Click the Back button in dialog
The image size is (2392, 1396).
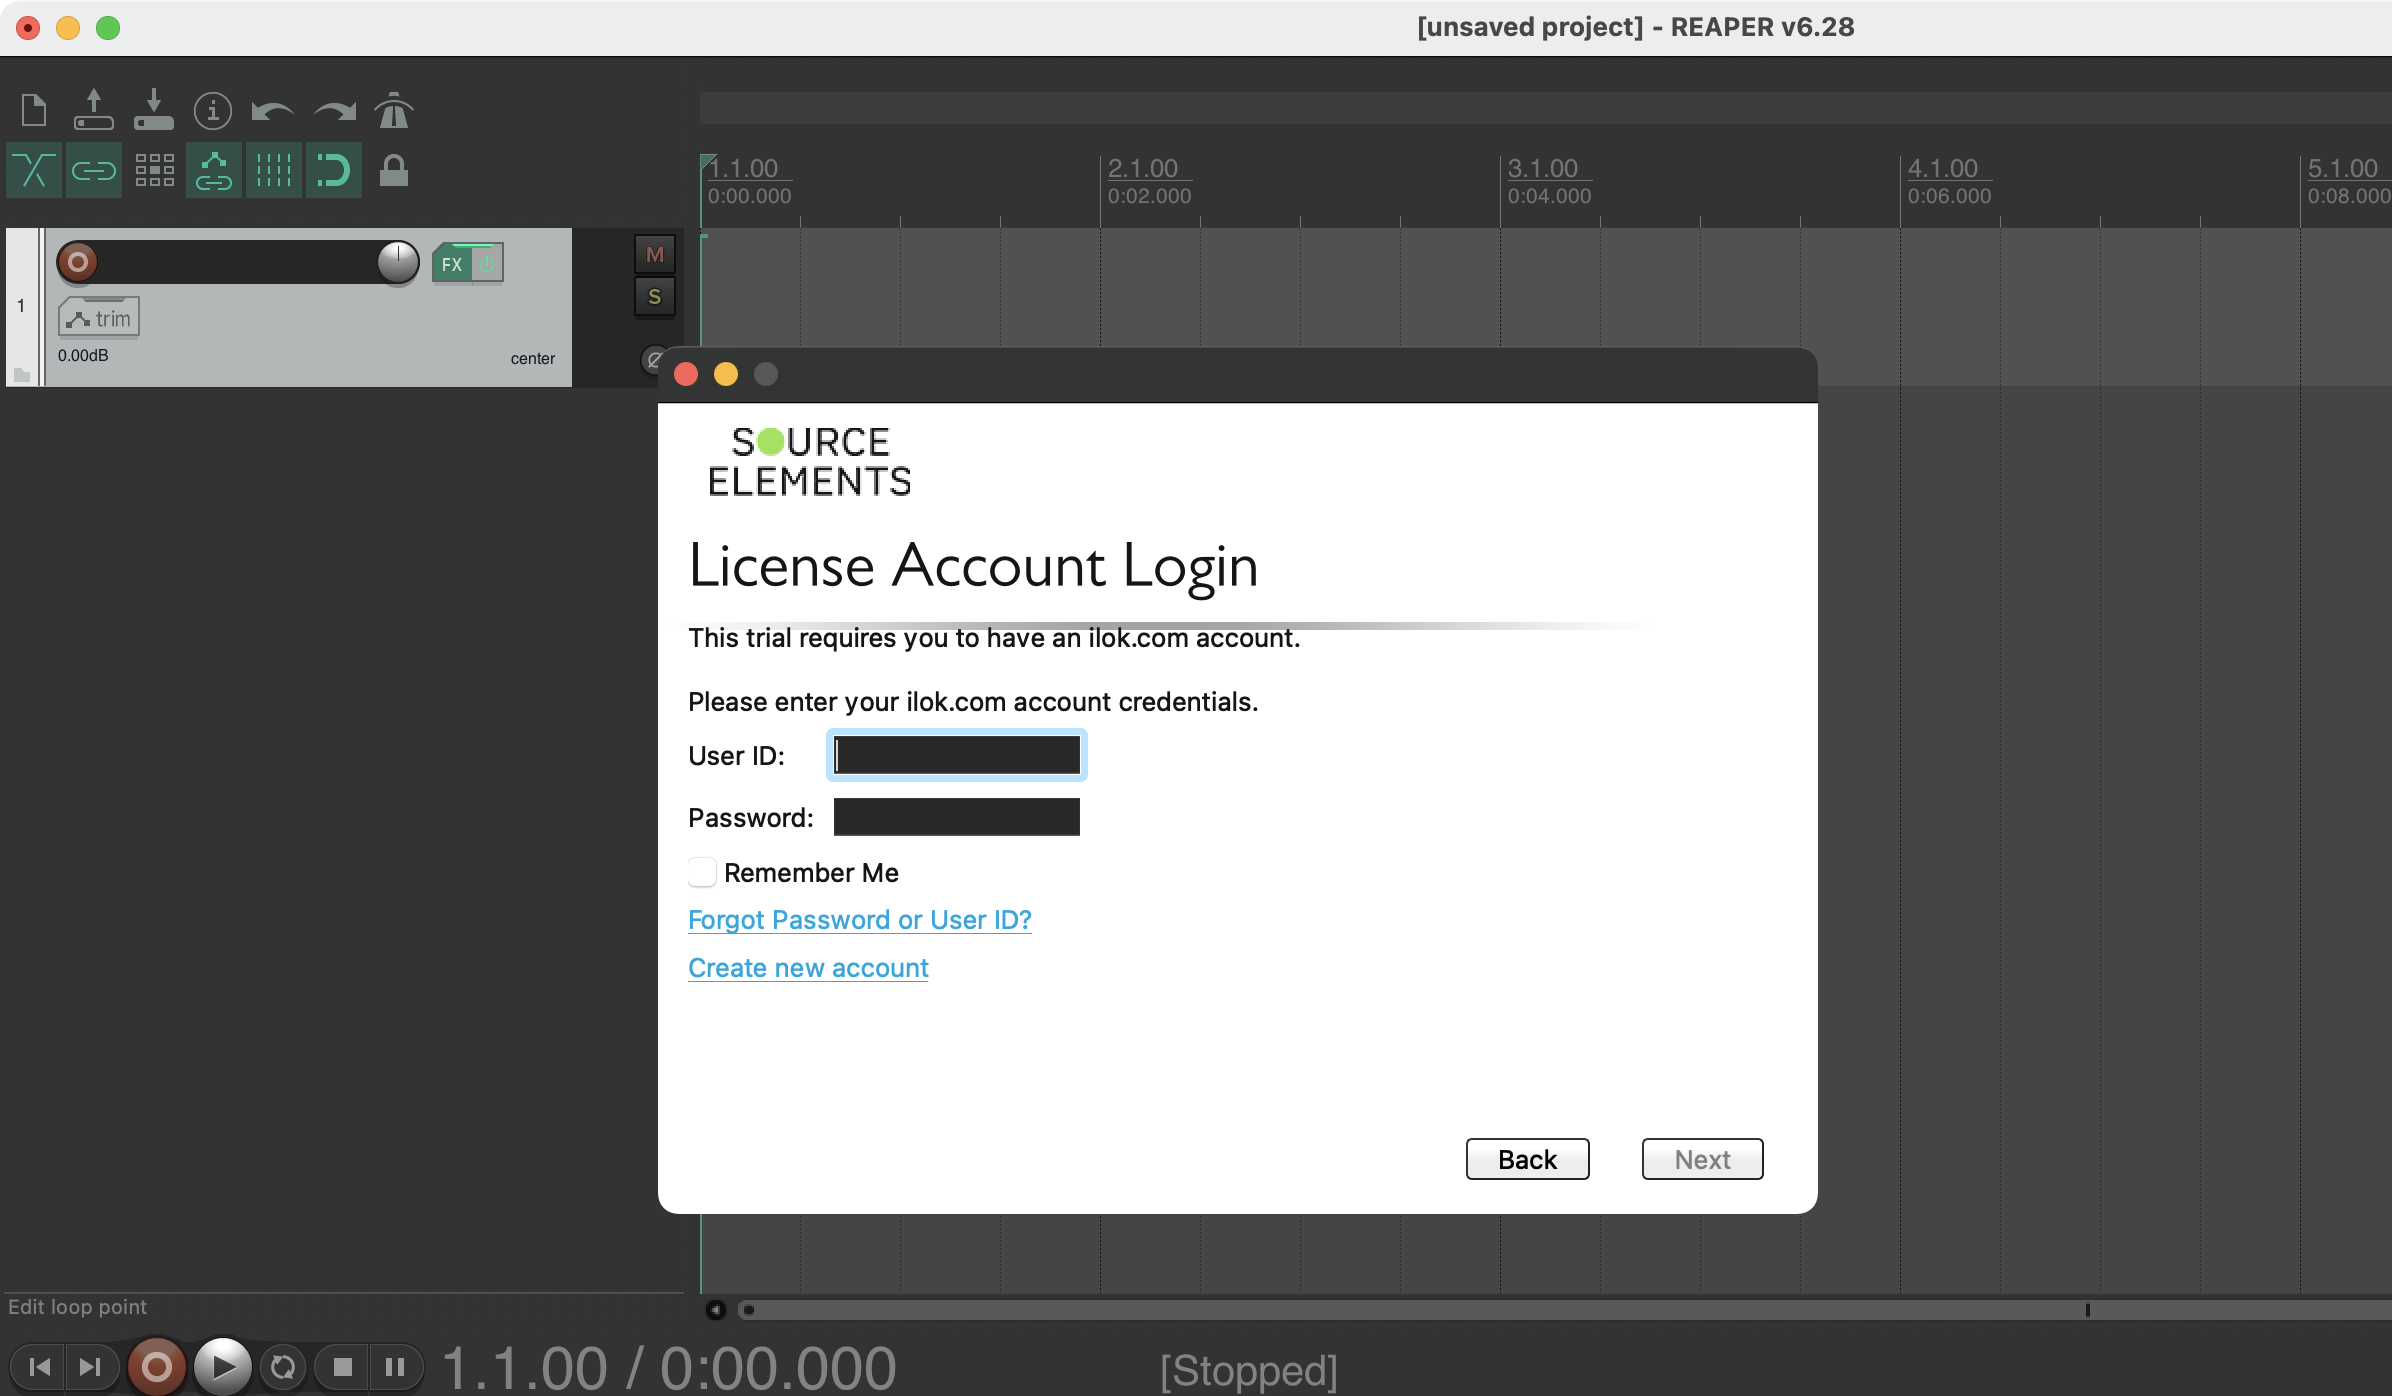coord(1527,1159)
